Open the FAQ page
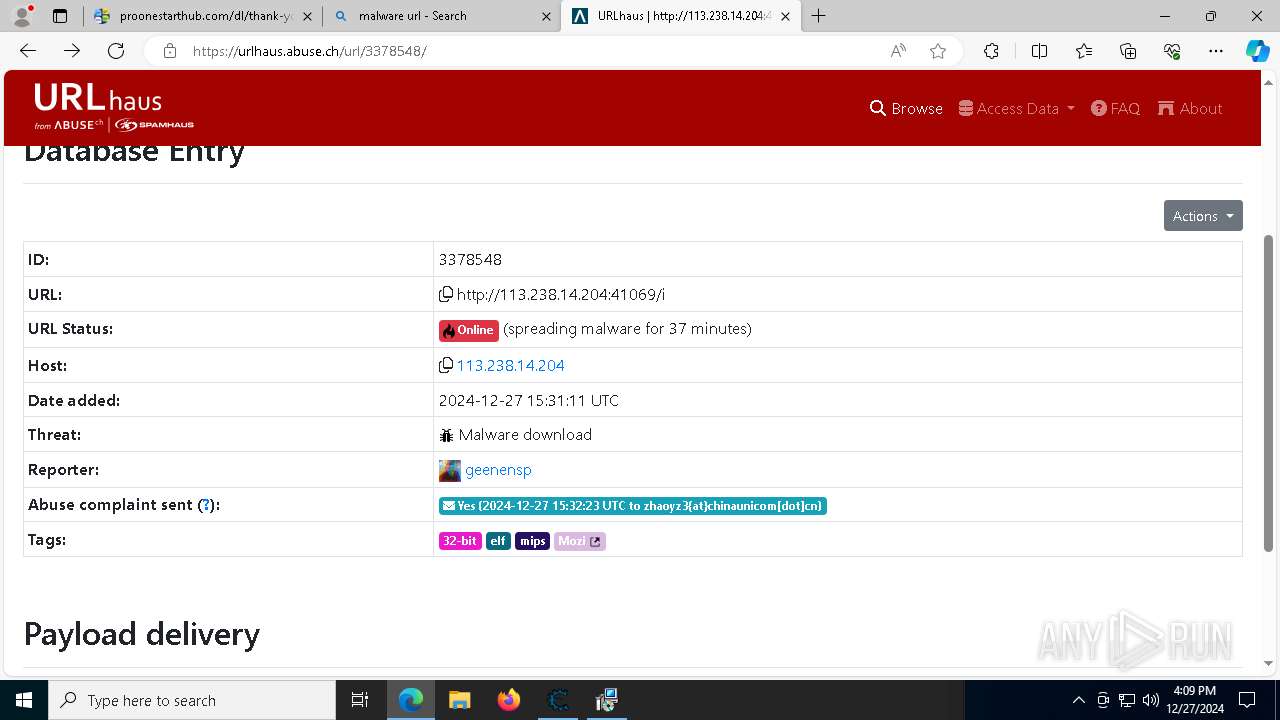The image size is (1280, 720). point(1115,108)
